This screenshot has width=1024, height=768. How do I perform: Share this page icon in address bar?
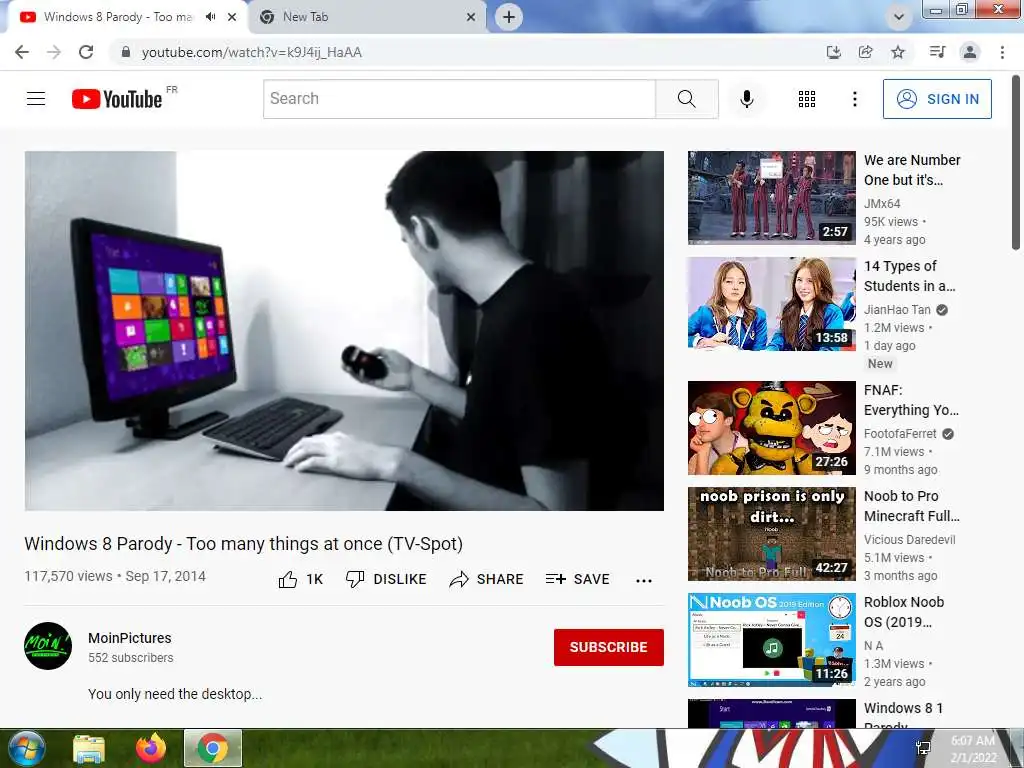[x=866, y=52]
